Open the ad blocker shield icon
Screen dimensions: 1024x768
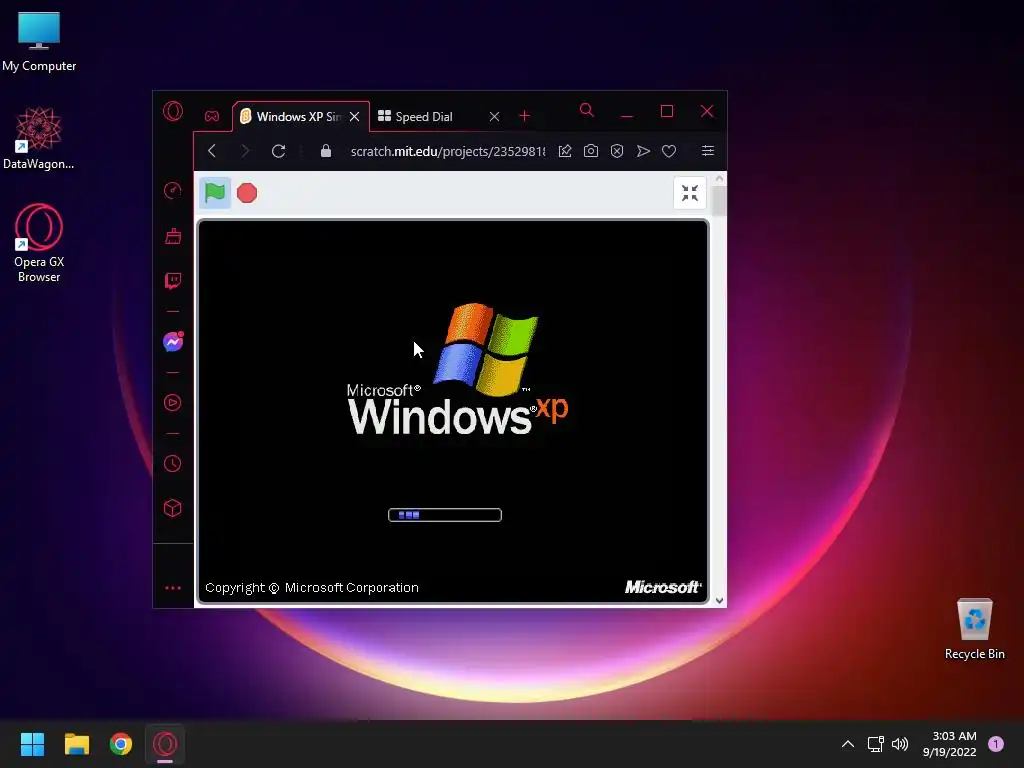pos(617,151)
